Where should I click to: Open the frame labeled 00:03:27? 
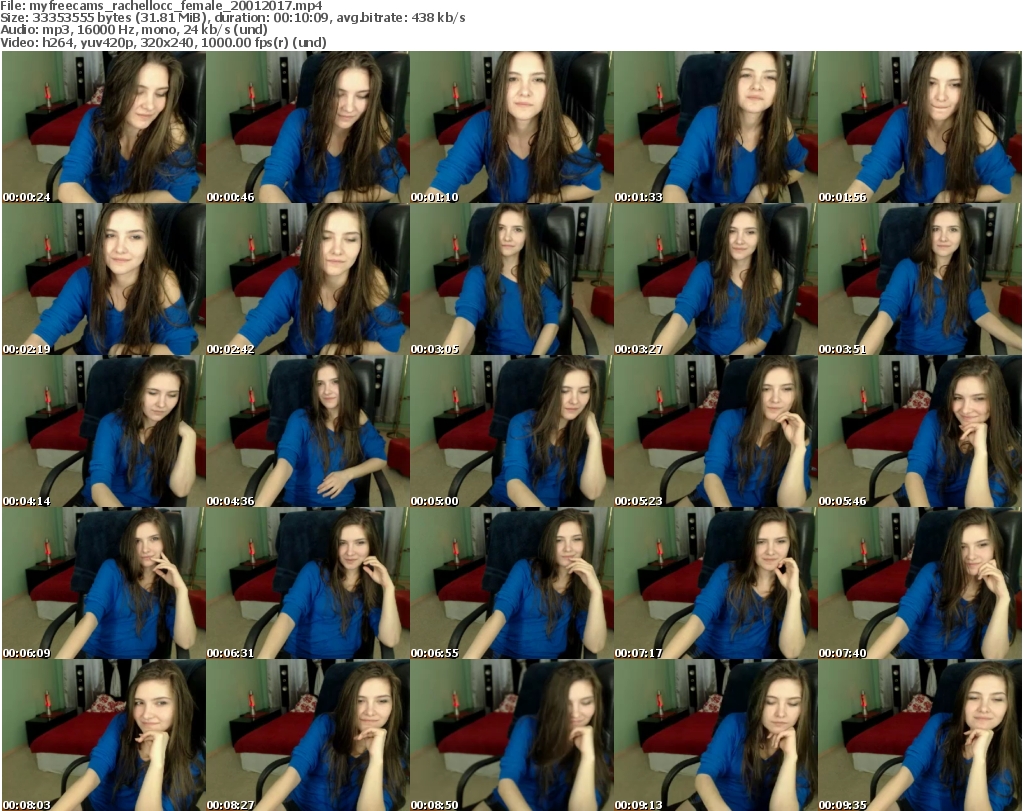click(x=716, y=279)
